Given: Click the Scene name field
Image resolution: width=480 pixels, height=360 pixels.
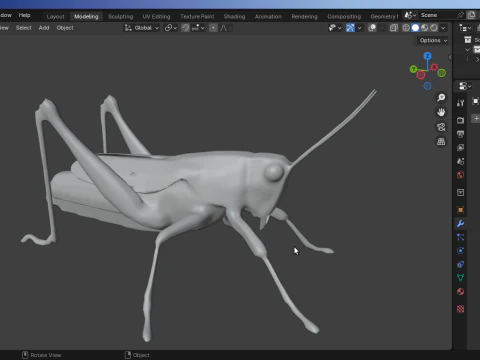Looking at the screenshot, I should (x=437, y=15).
